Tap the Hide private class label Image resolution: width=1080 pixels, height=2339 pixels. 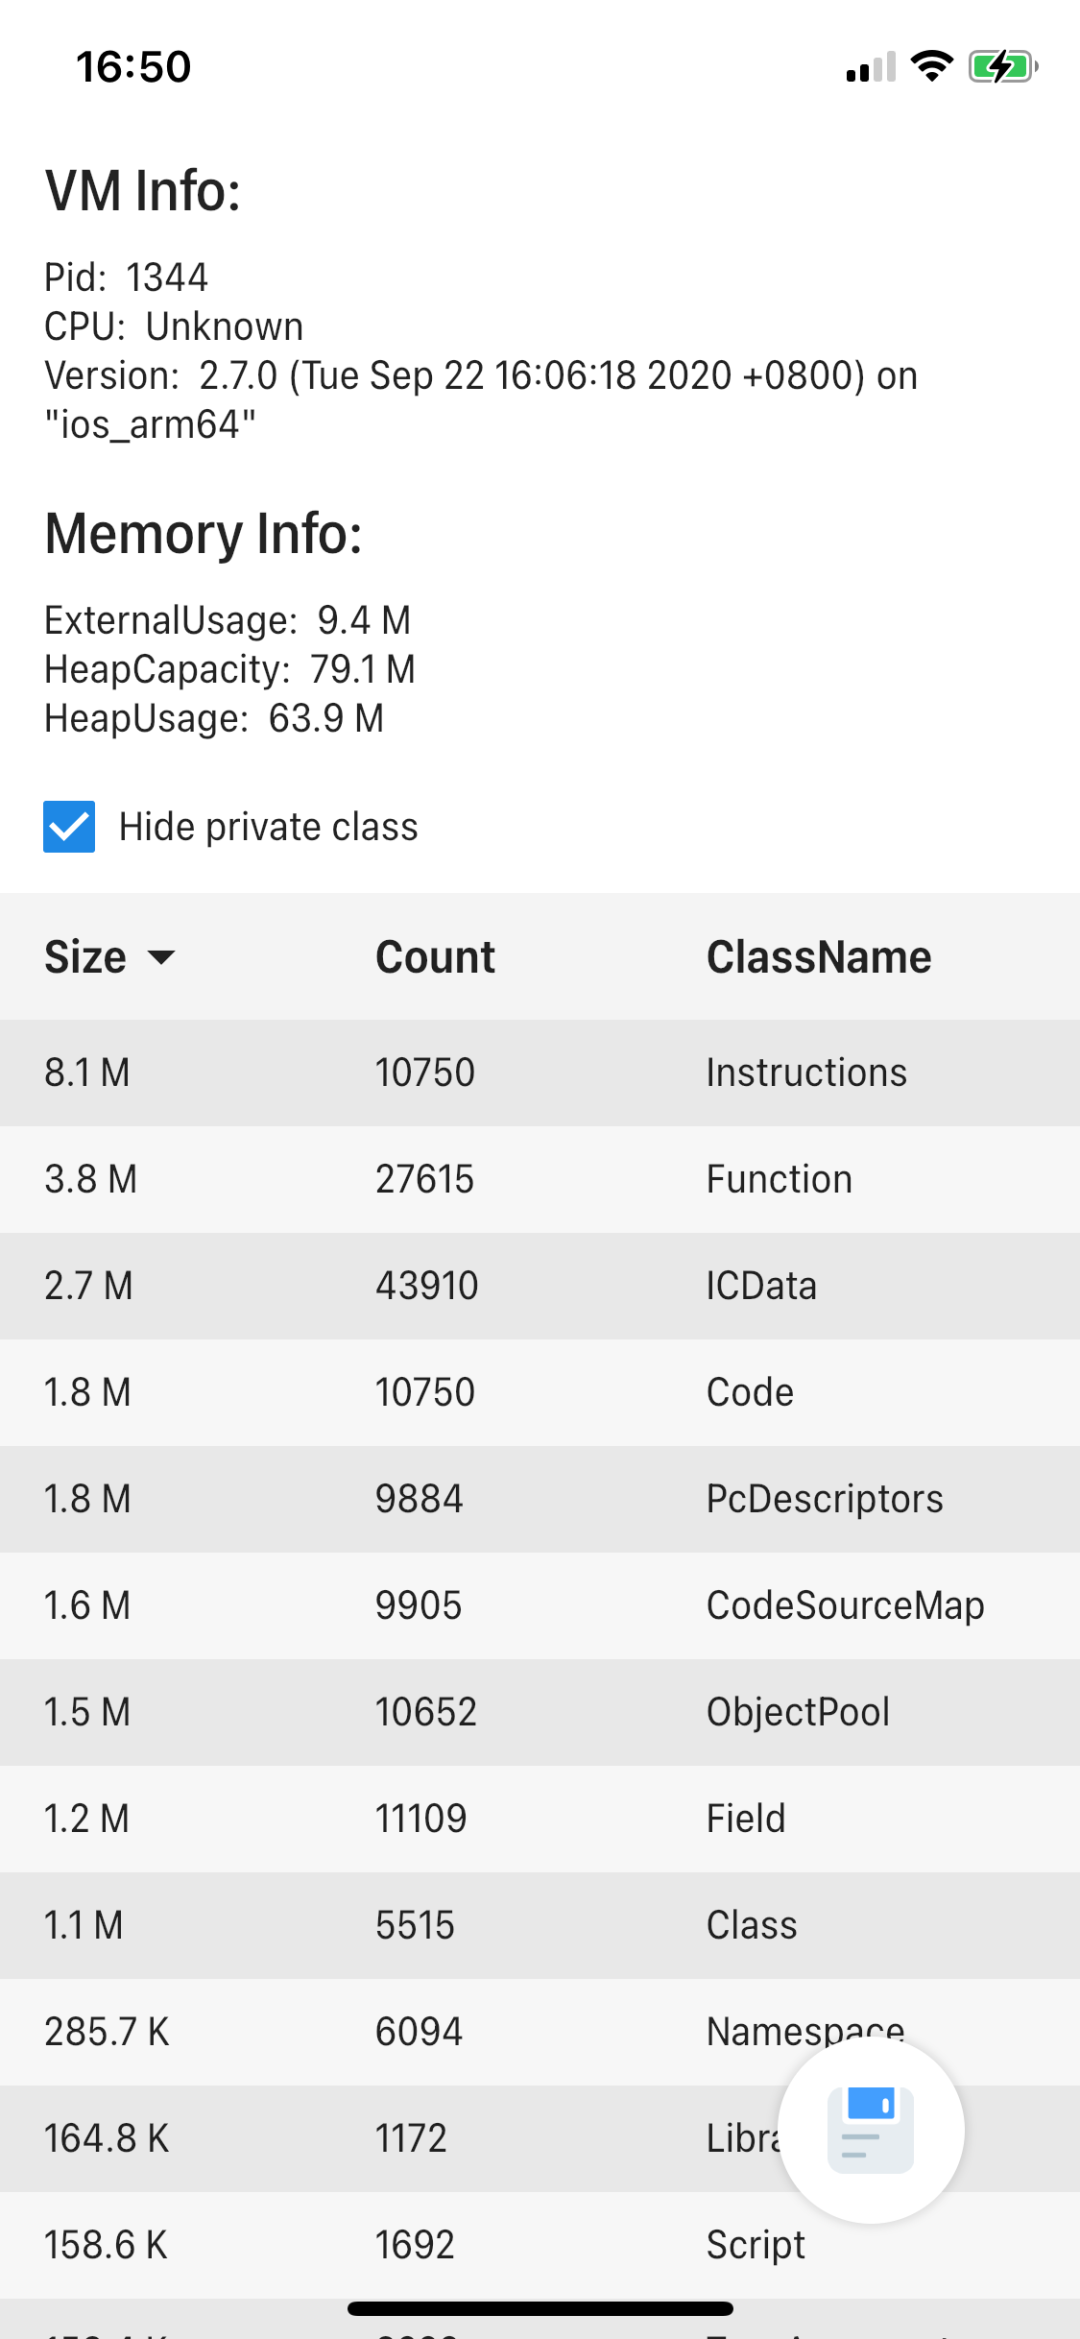pos(268,827)
